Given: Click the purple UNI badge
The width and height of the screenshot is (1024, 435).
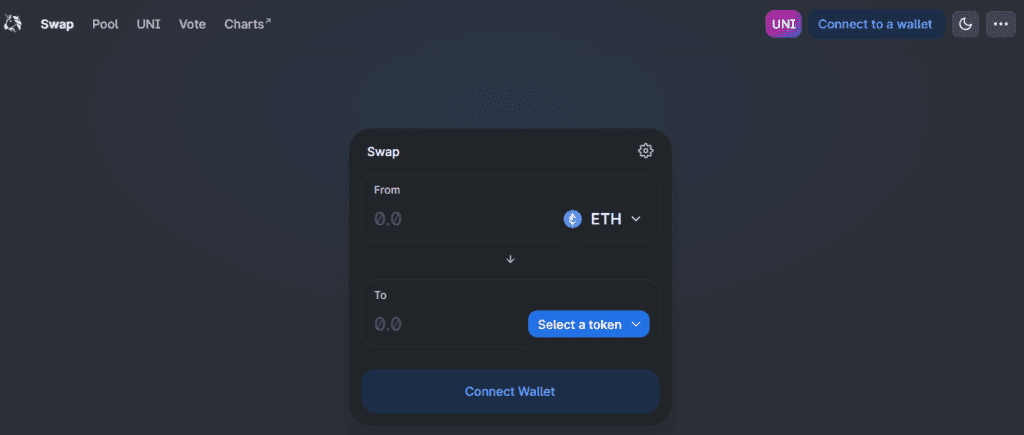Looking at the screenshot, I should coord(783,24).
